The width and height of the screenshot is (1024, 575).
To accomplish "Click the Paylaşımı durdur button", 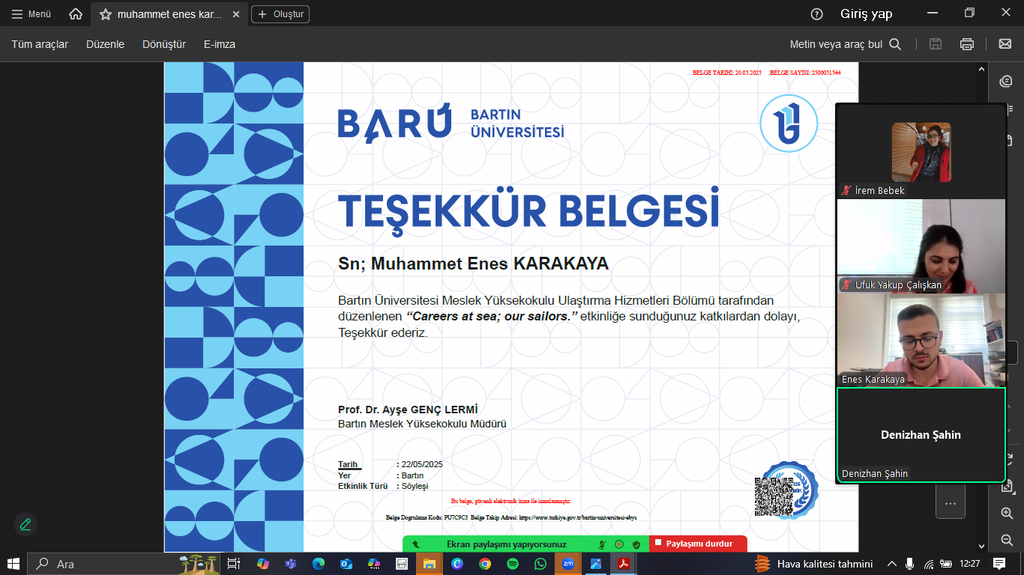I will pos(698,544).
